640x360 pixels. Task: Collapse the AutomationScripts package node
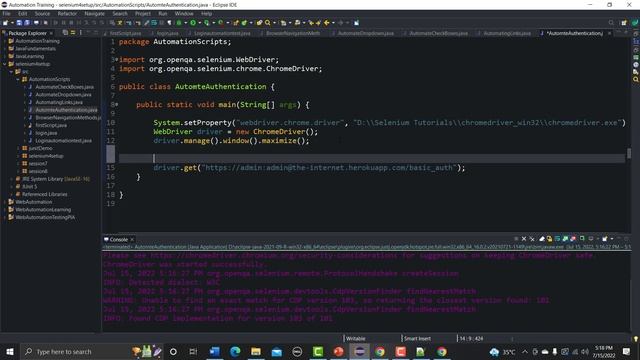pyautogui.click(x=18, y=79)
